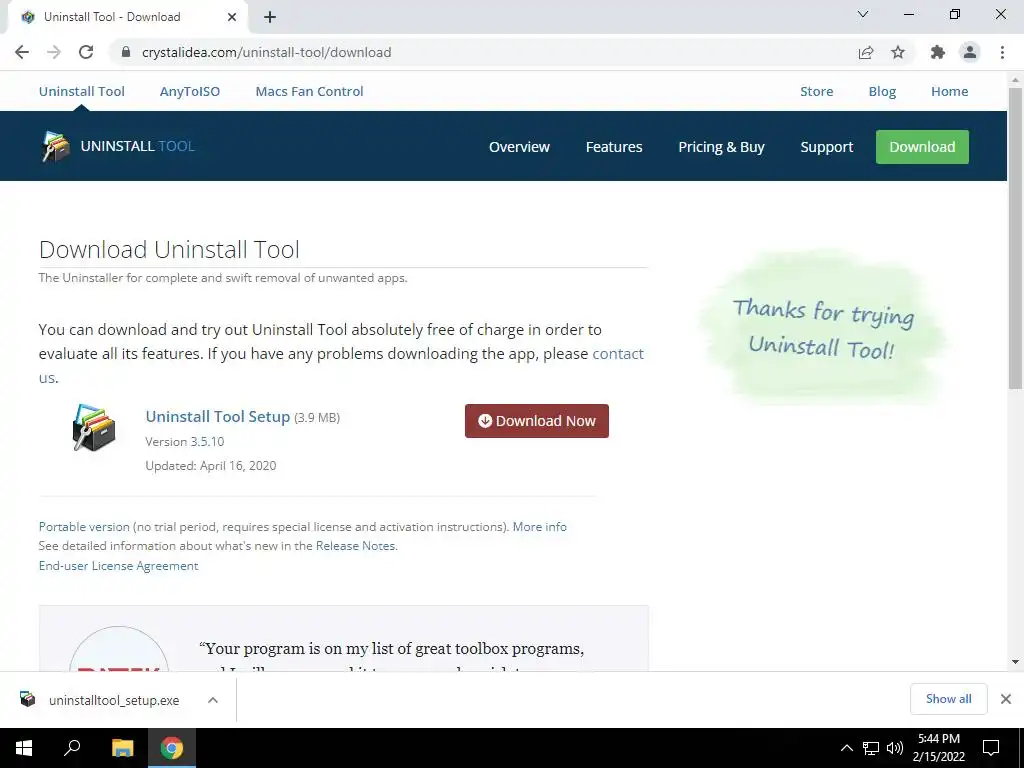Open the Uninstall Tool Setup link

click(217, 417)
